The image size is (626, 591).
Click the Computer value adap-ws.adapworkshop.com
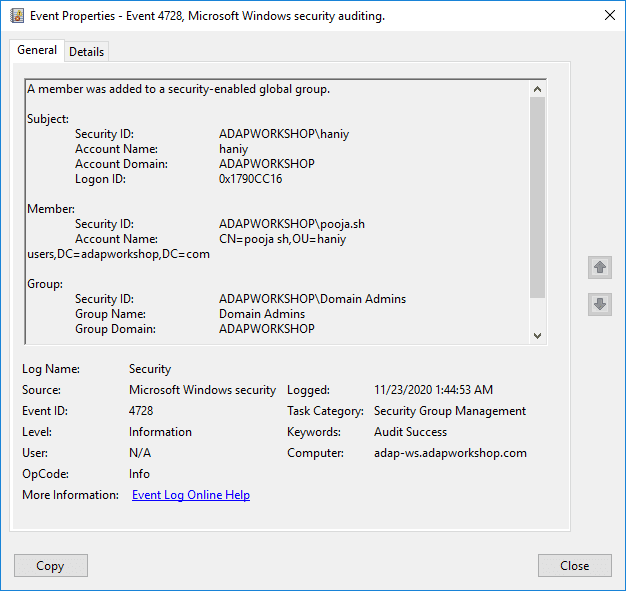tap(450, 453)
